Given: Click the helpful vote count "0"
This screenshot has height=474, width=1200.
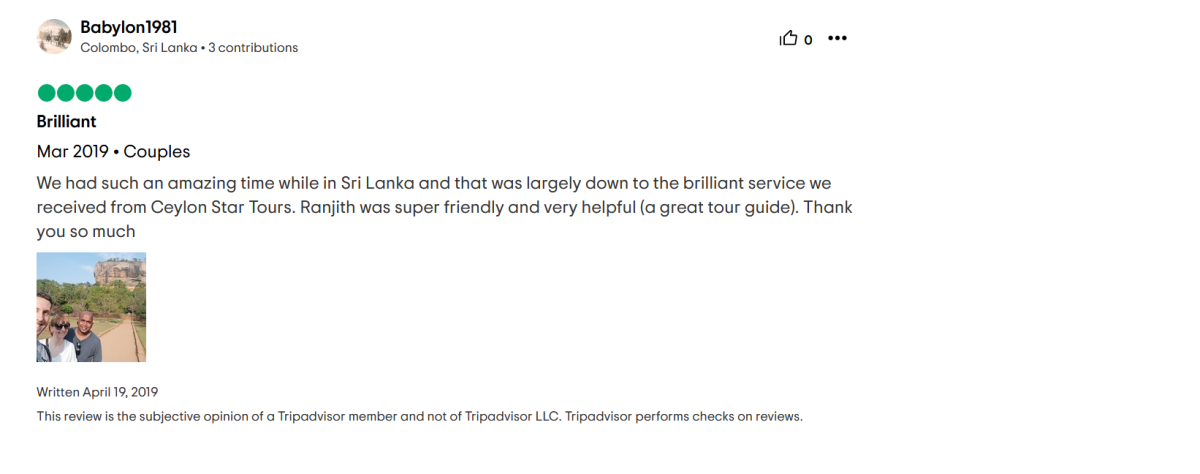Looking at the screenshot, I should (808, 40).
